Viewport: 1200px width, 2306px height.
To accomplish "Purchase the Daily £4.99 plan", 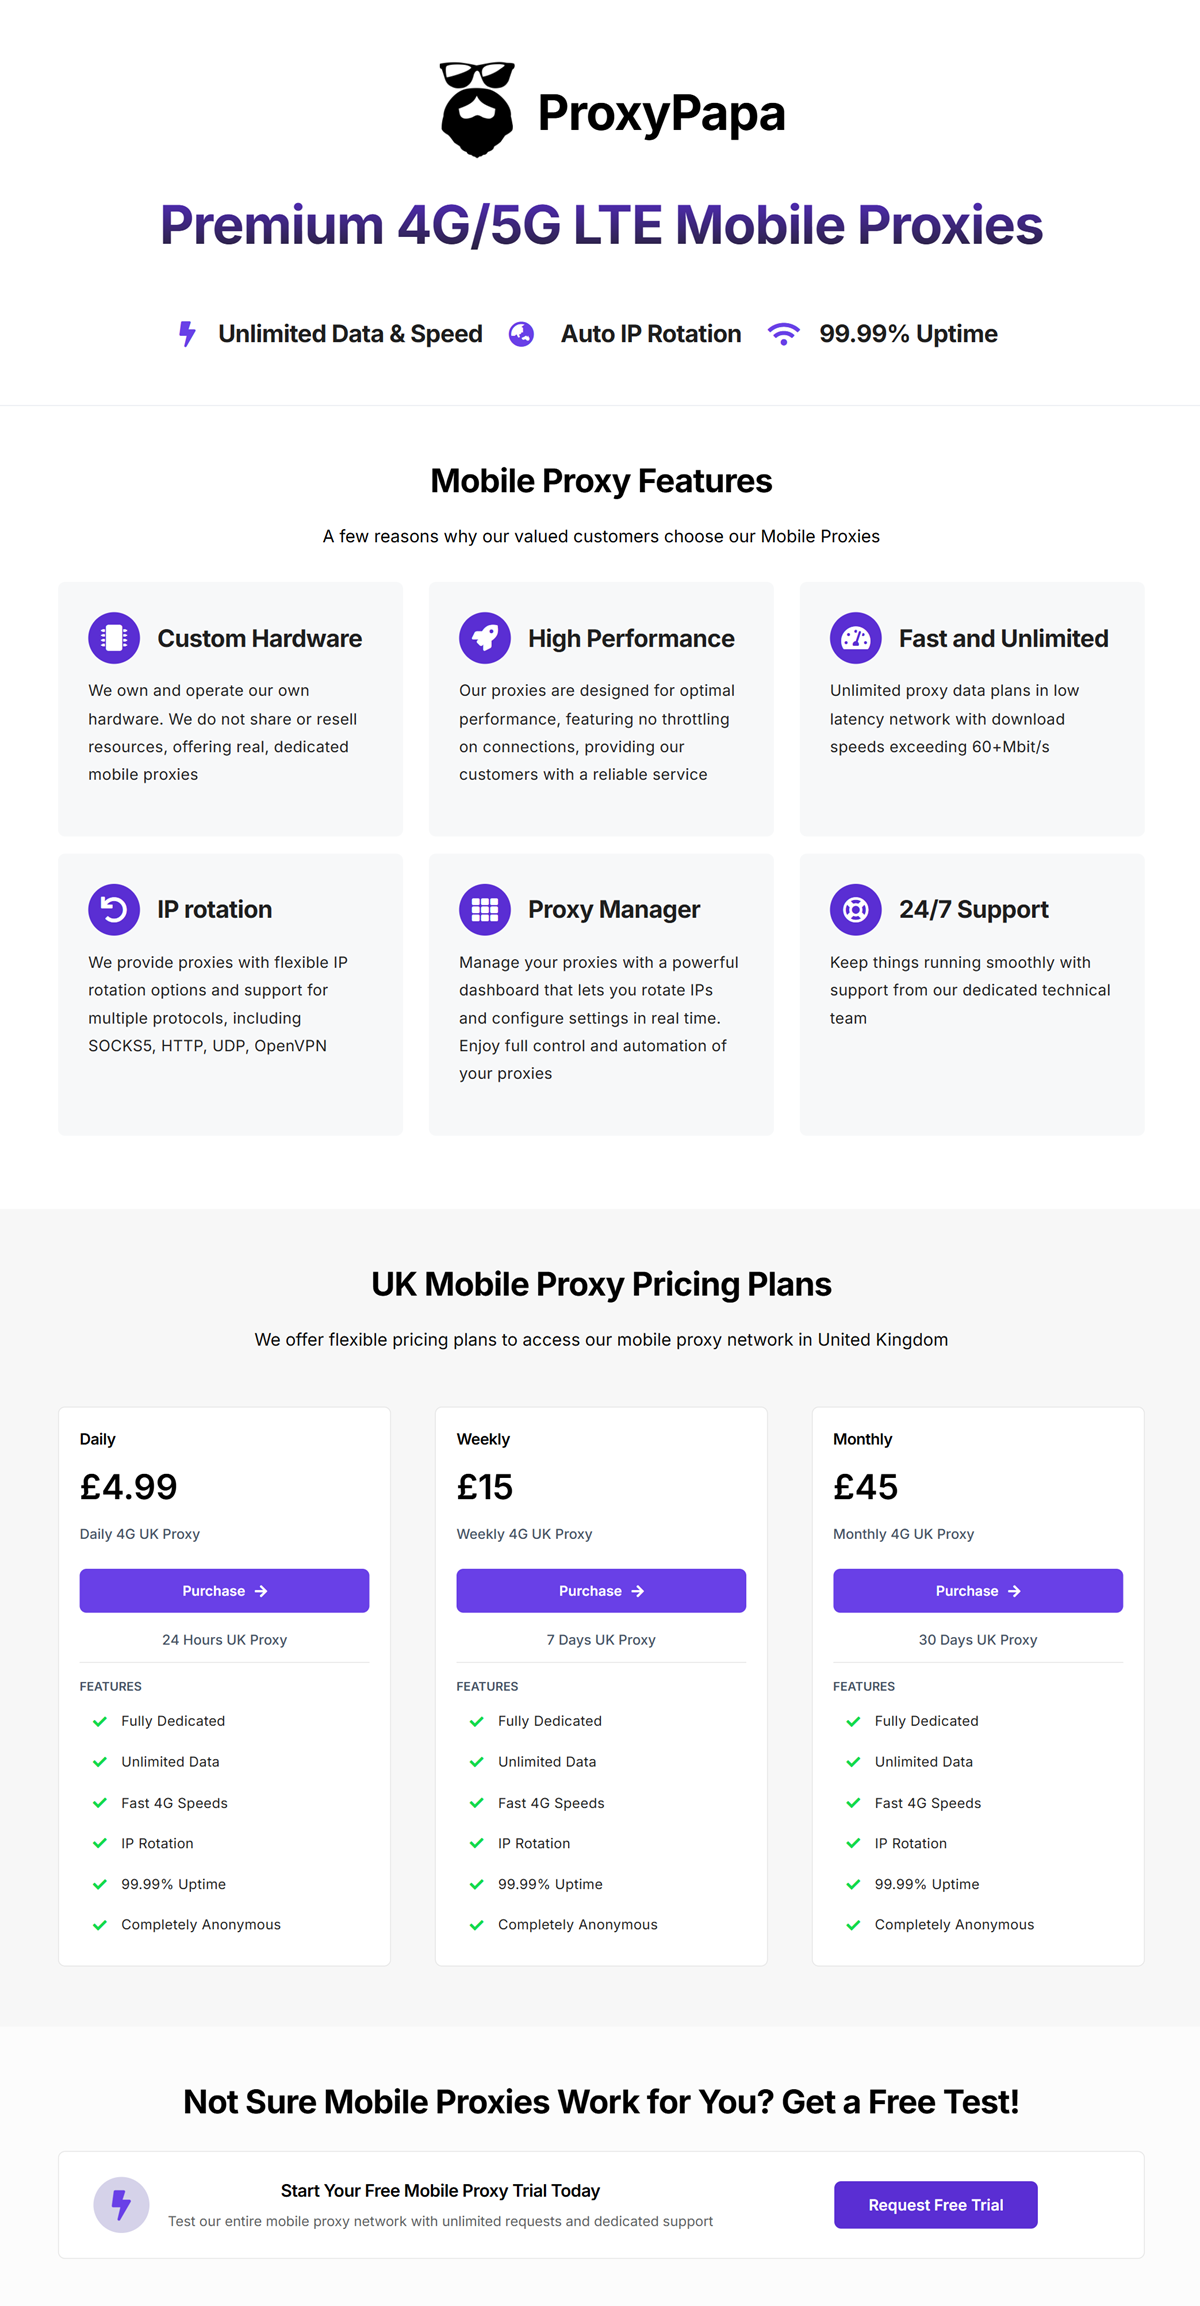I will pyautogui.click(x=224, y=1591).
